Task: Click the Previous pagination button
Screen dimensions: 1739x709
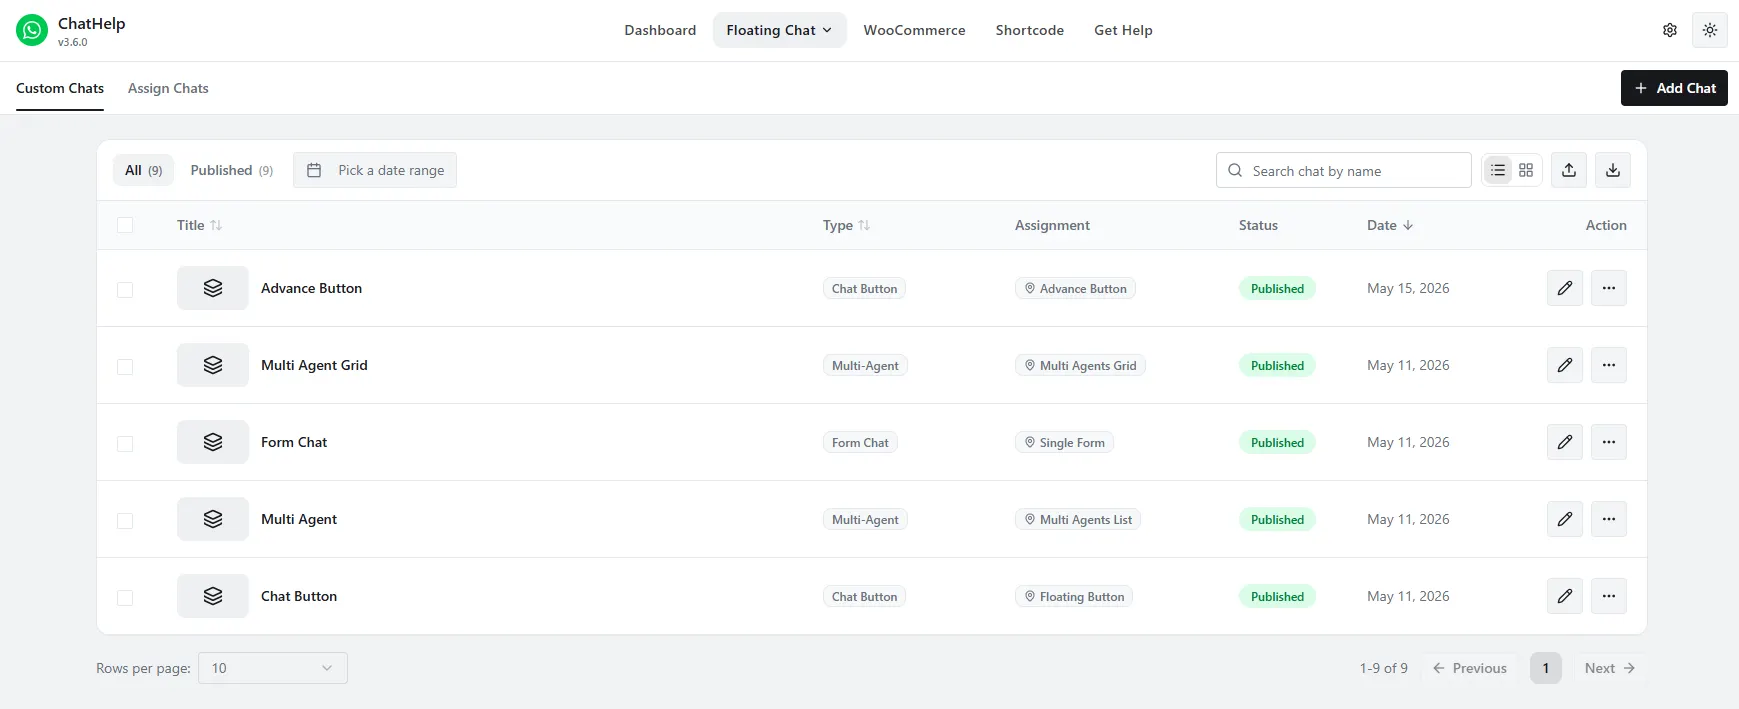Action: pyautogui.click(x=1470, y=668)
